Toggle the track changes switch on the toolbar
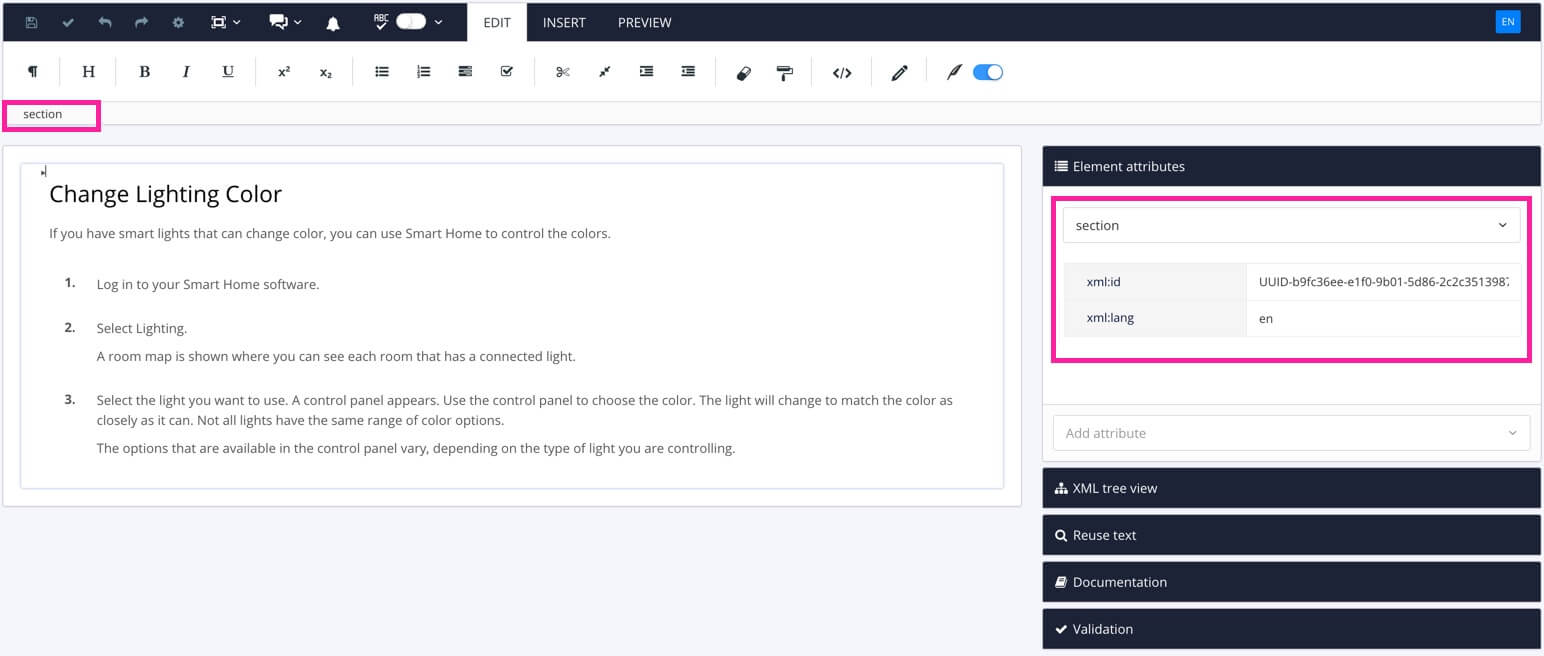The image size is (1544, 656). click(x=411, y=20)
